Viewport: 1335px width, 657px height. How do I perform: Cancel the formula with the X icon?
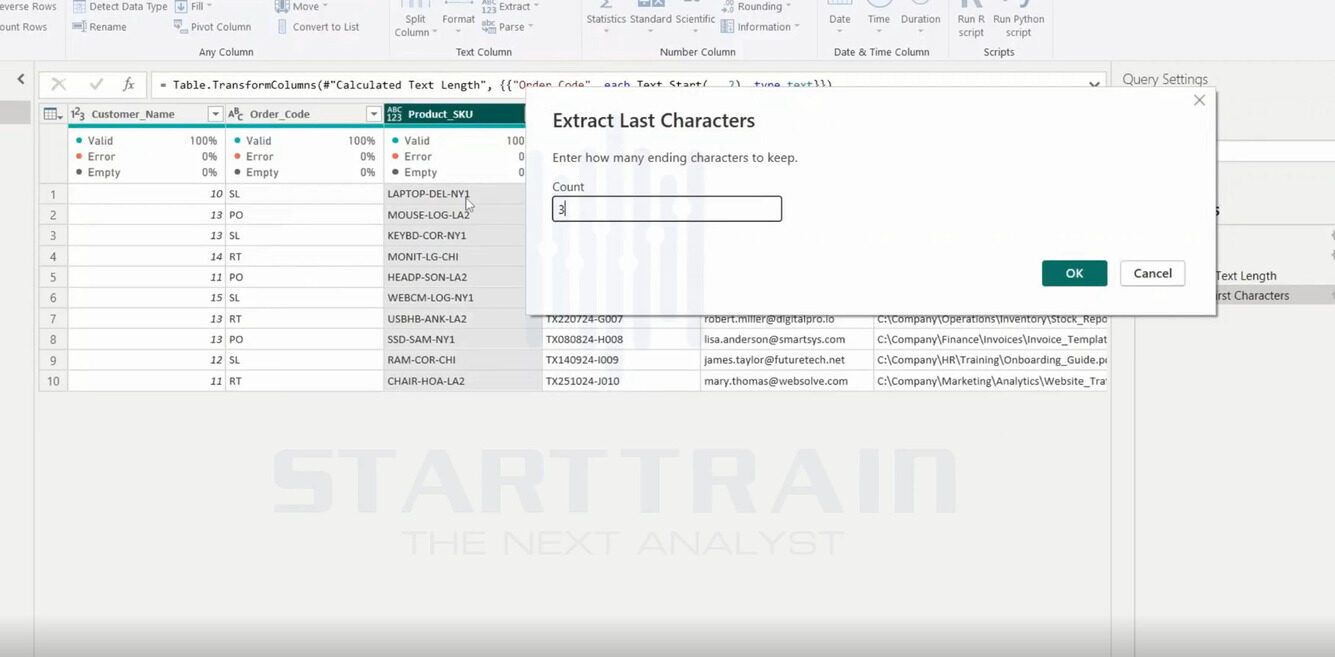point(59,85)
